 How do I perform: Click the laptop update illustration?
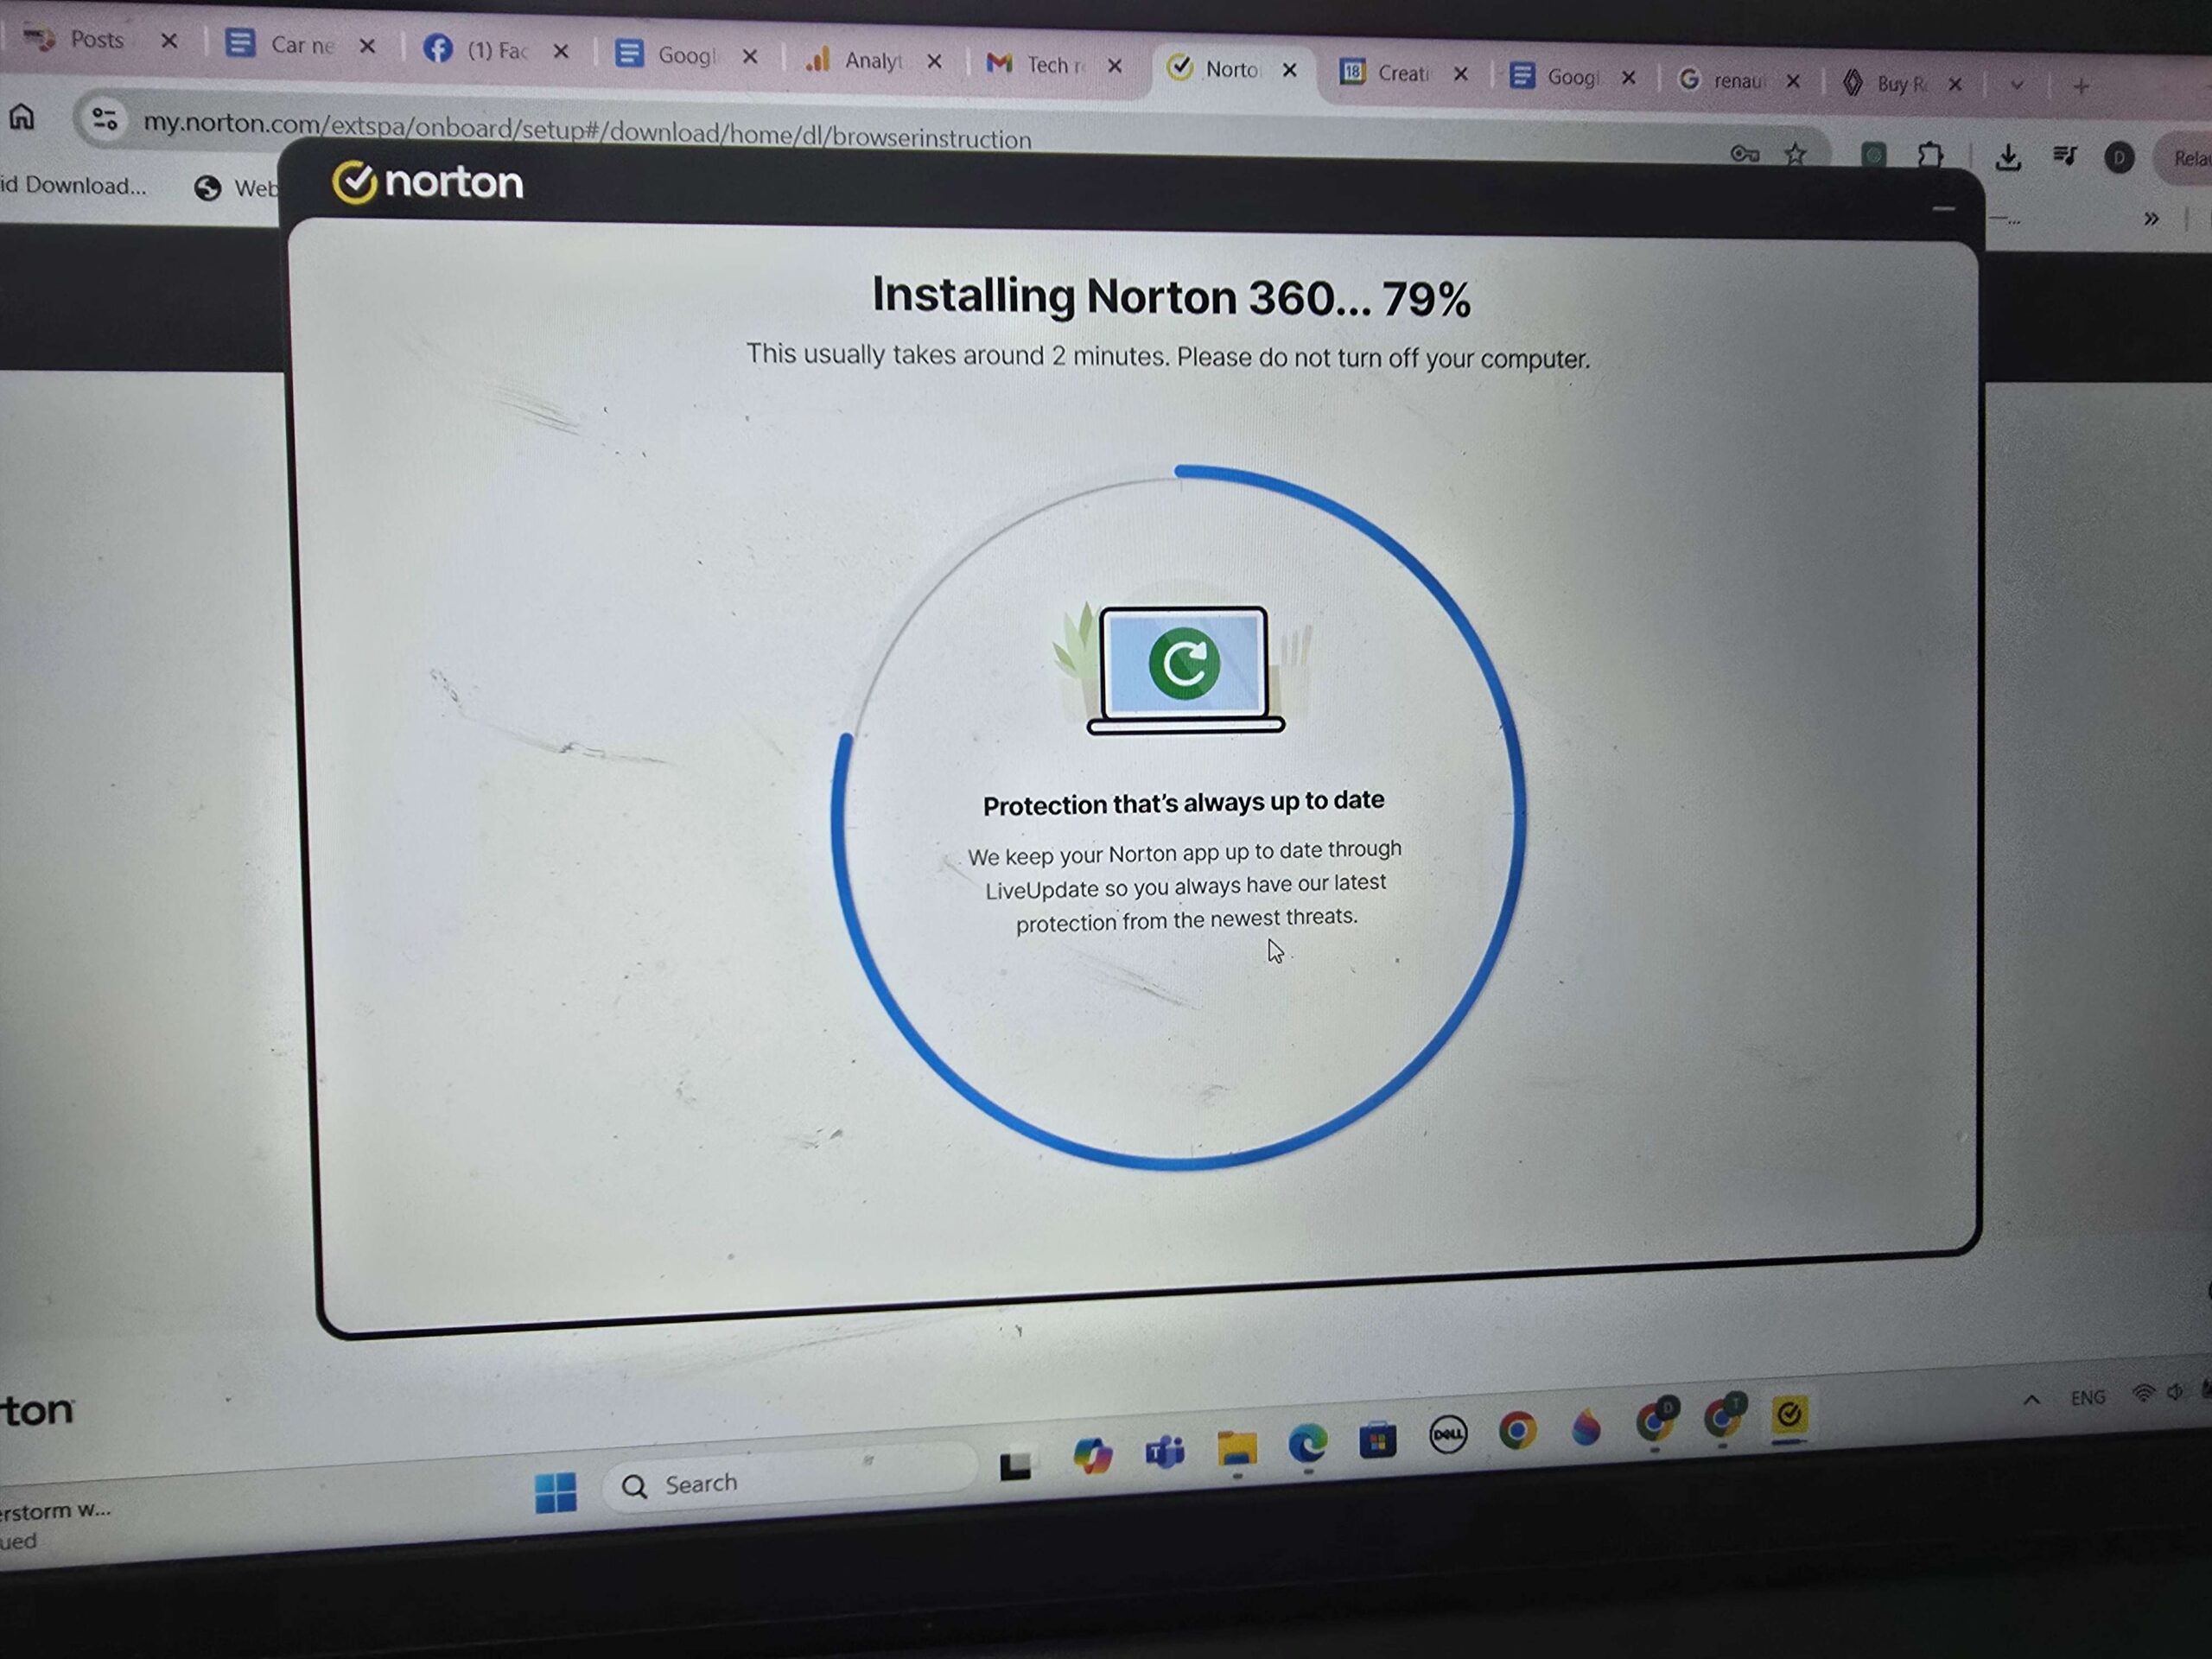pyautogui.click(x=1184, y=668)
